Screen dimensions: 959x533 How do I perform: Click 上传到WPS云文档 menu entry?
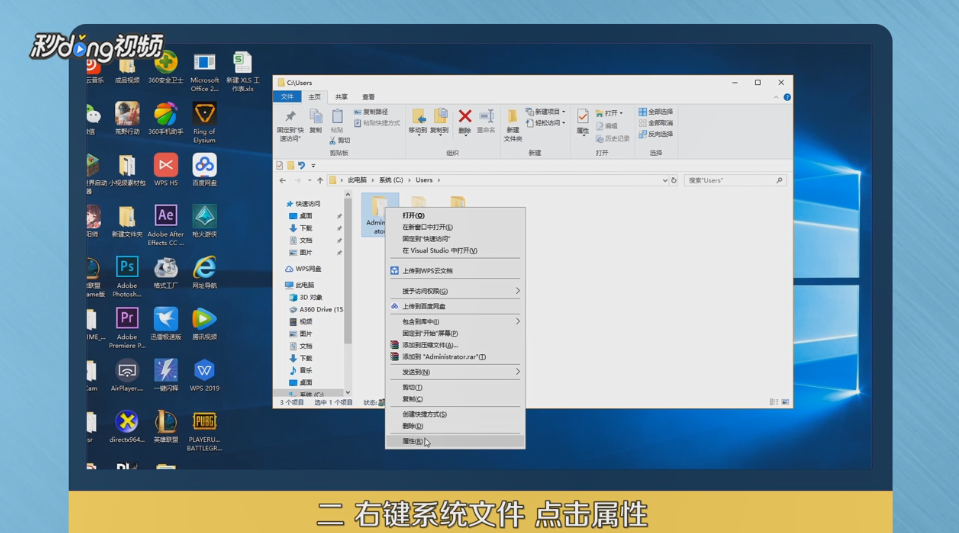tap(454, 270)
